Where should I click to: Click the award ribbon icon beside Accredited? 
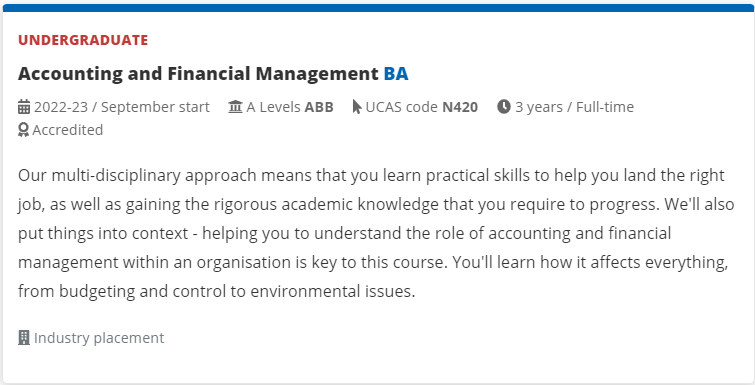[24, 130]
